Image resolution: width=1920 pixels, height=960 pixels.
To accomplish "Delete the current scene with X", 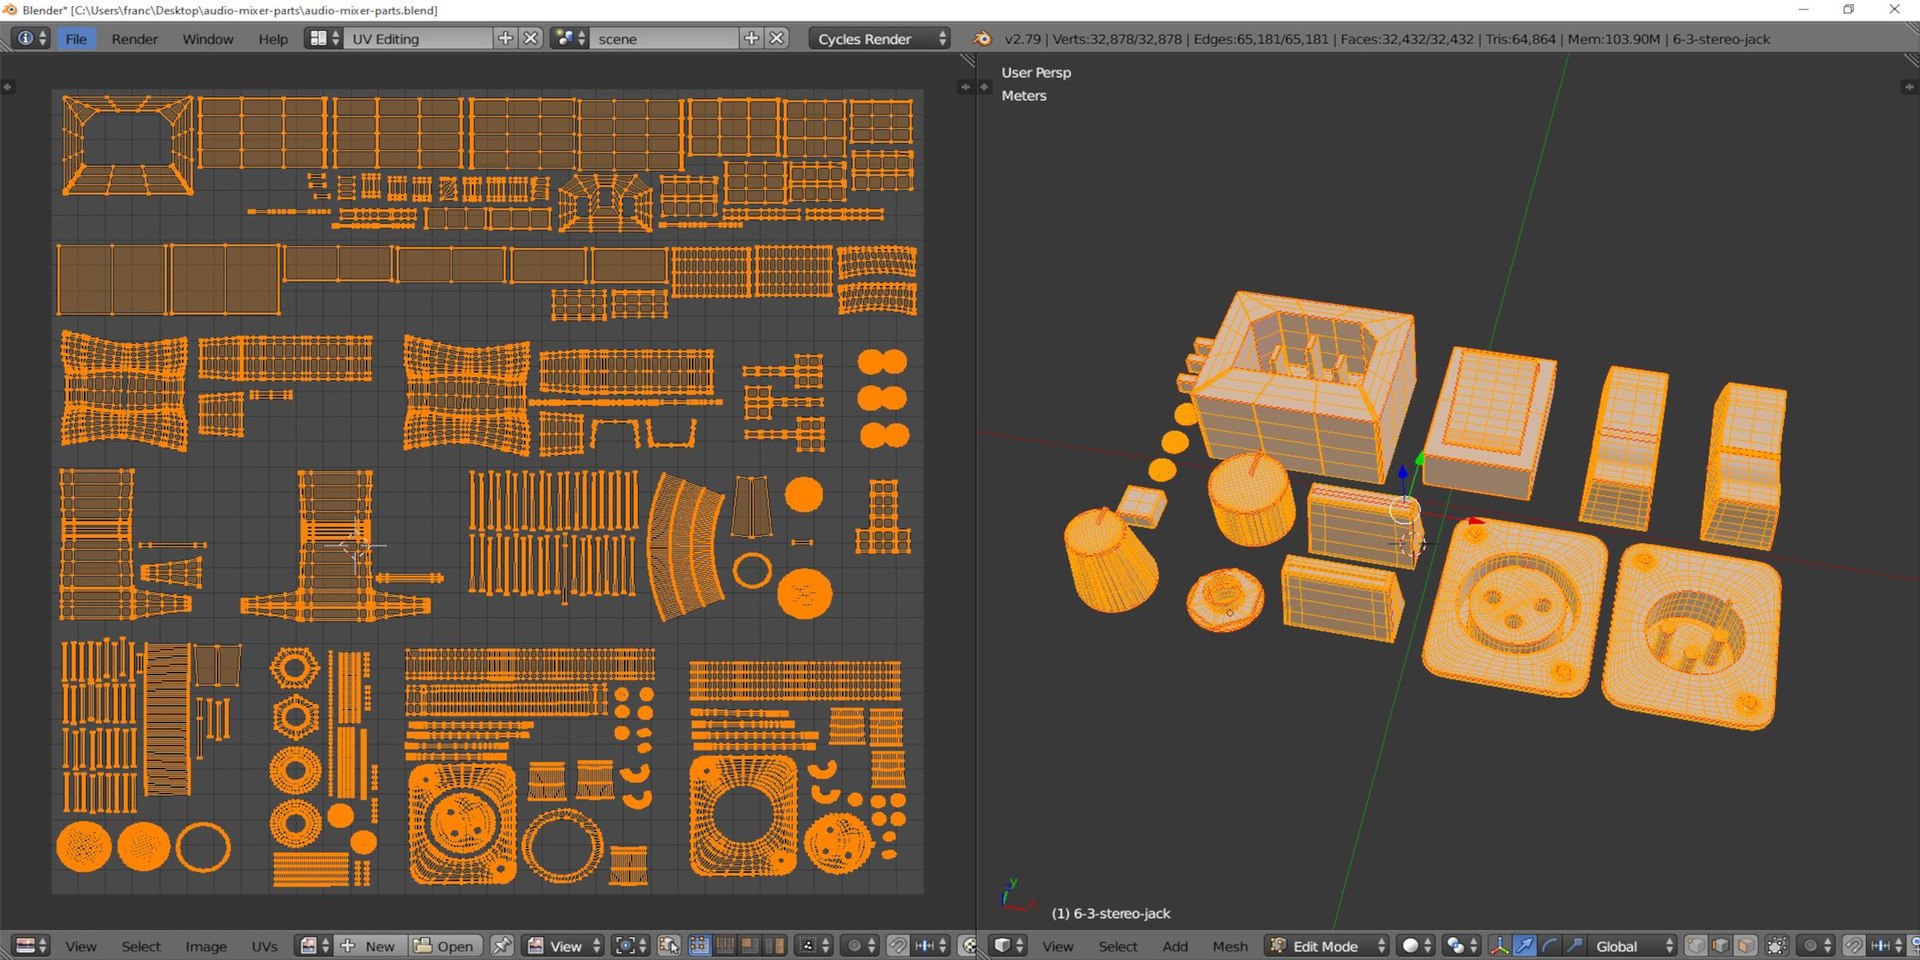I will pos(777,38).
